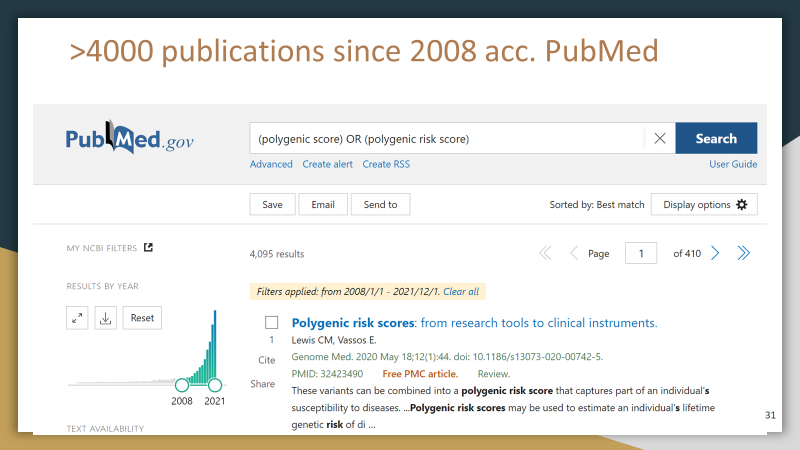This screenshot has height=450, width=800.
Task: Select the checkbox for the first result
Action: point(271,323)
